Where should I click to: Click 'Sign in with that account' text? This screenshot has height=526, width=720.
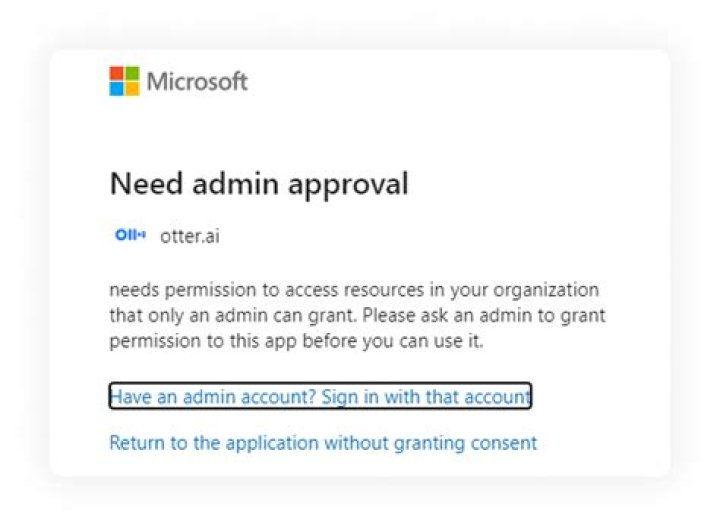click(426, 397)
